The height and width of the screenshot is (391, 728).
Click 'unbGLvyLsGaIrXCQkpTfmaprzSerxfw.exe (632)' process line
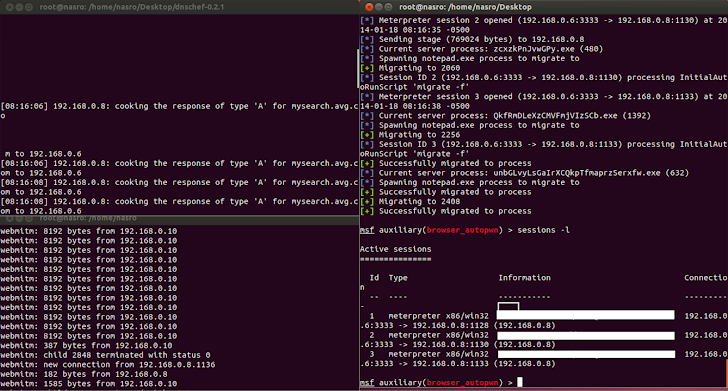[525, 173]
